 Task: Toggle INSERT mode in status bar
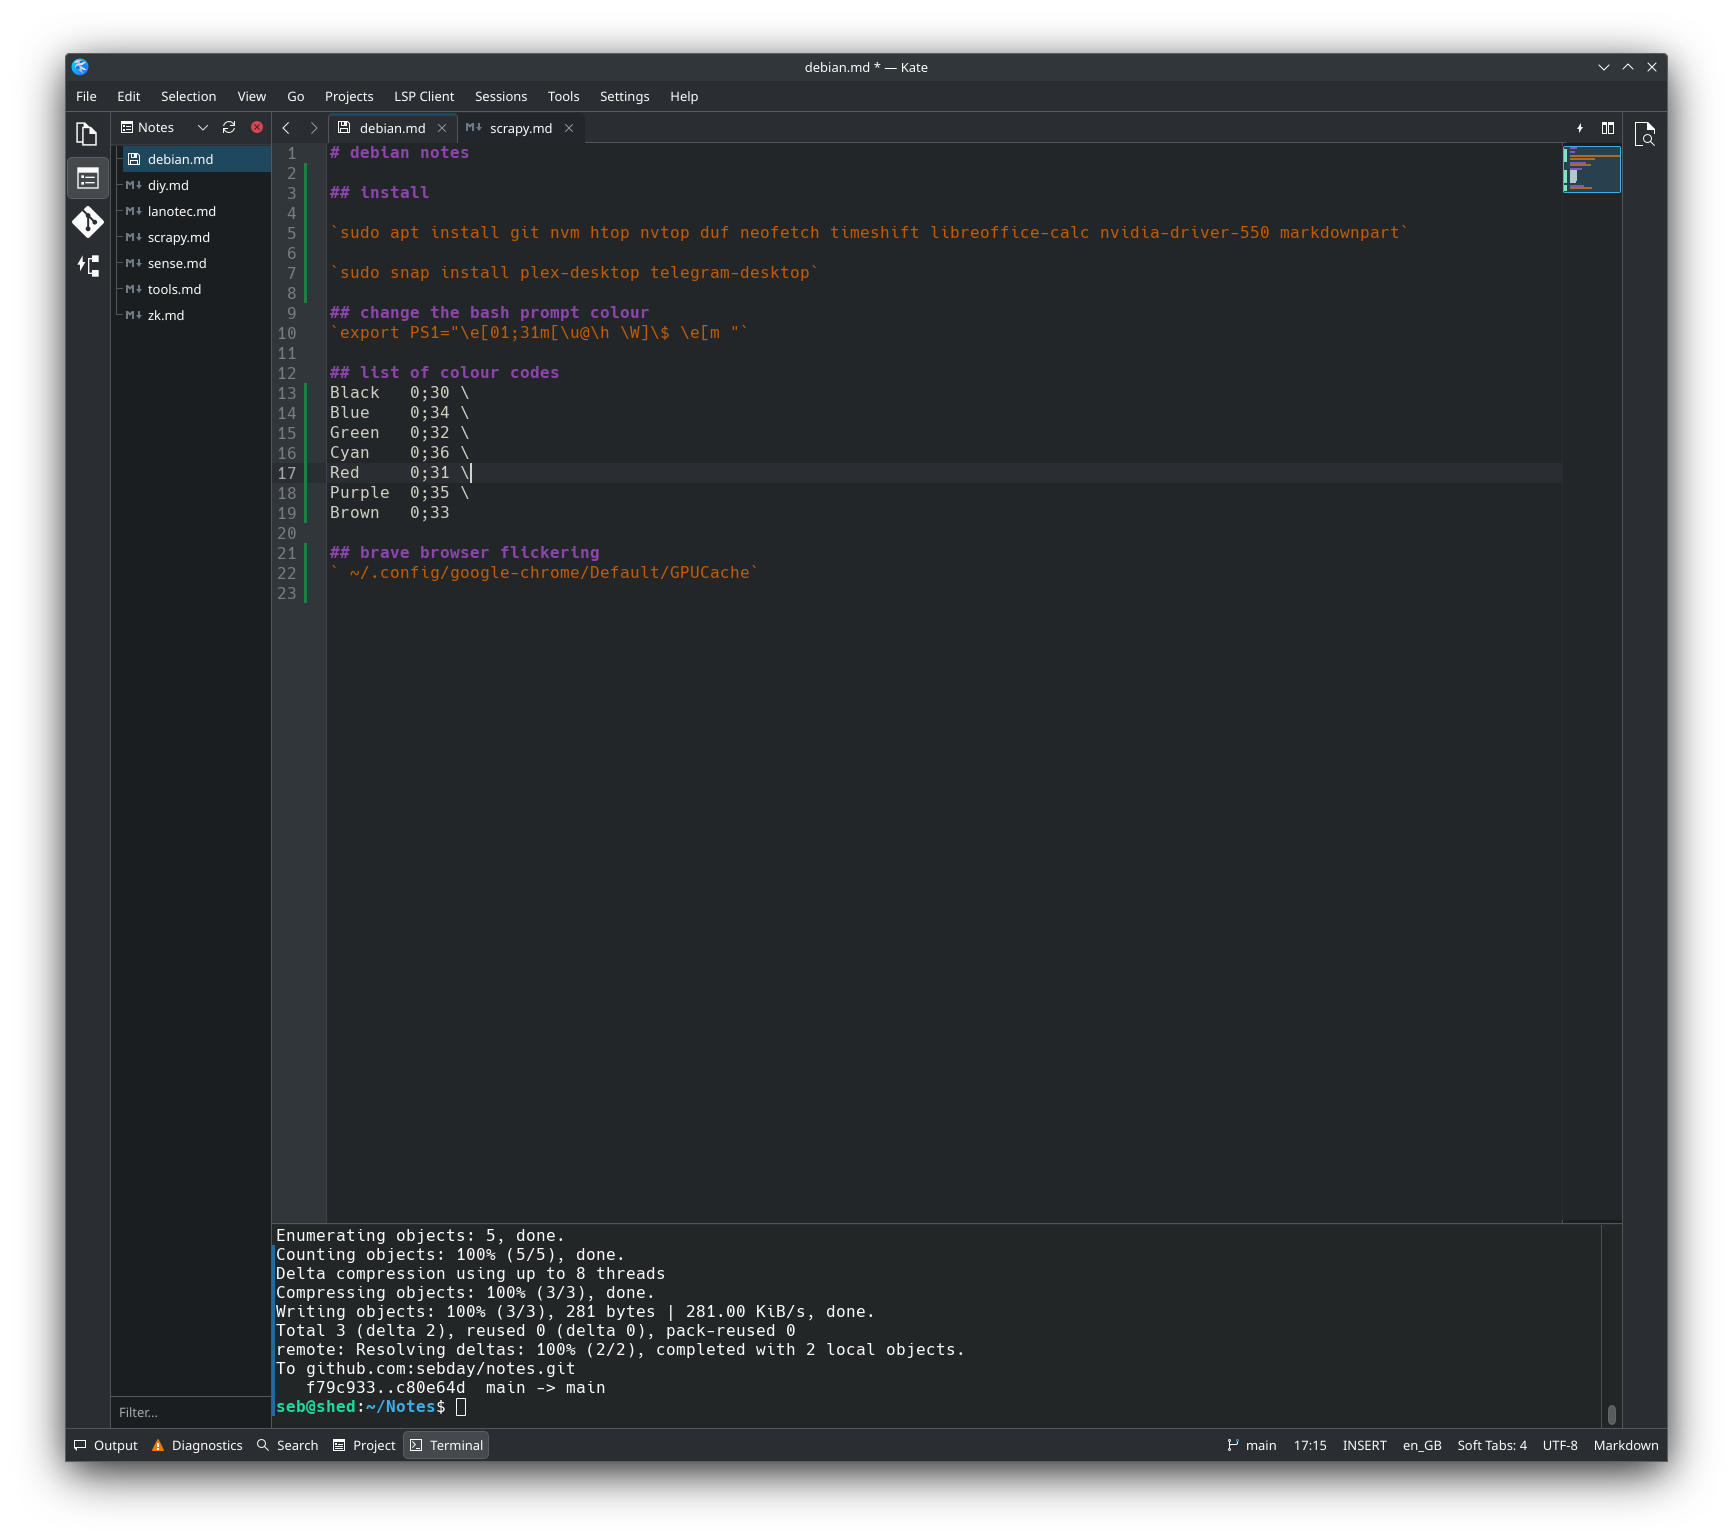[x=1364, y=1445]
